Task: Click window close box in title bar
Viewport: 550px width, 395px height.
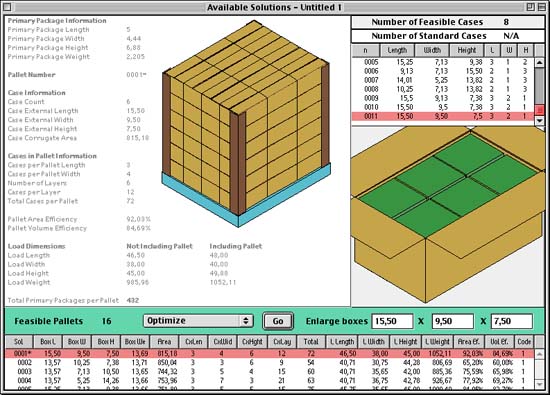Action: tap(7, 7)
